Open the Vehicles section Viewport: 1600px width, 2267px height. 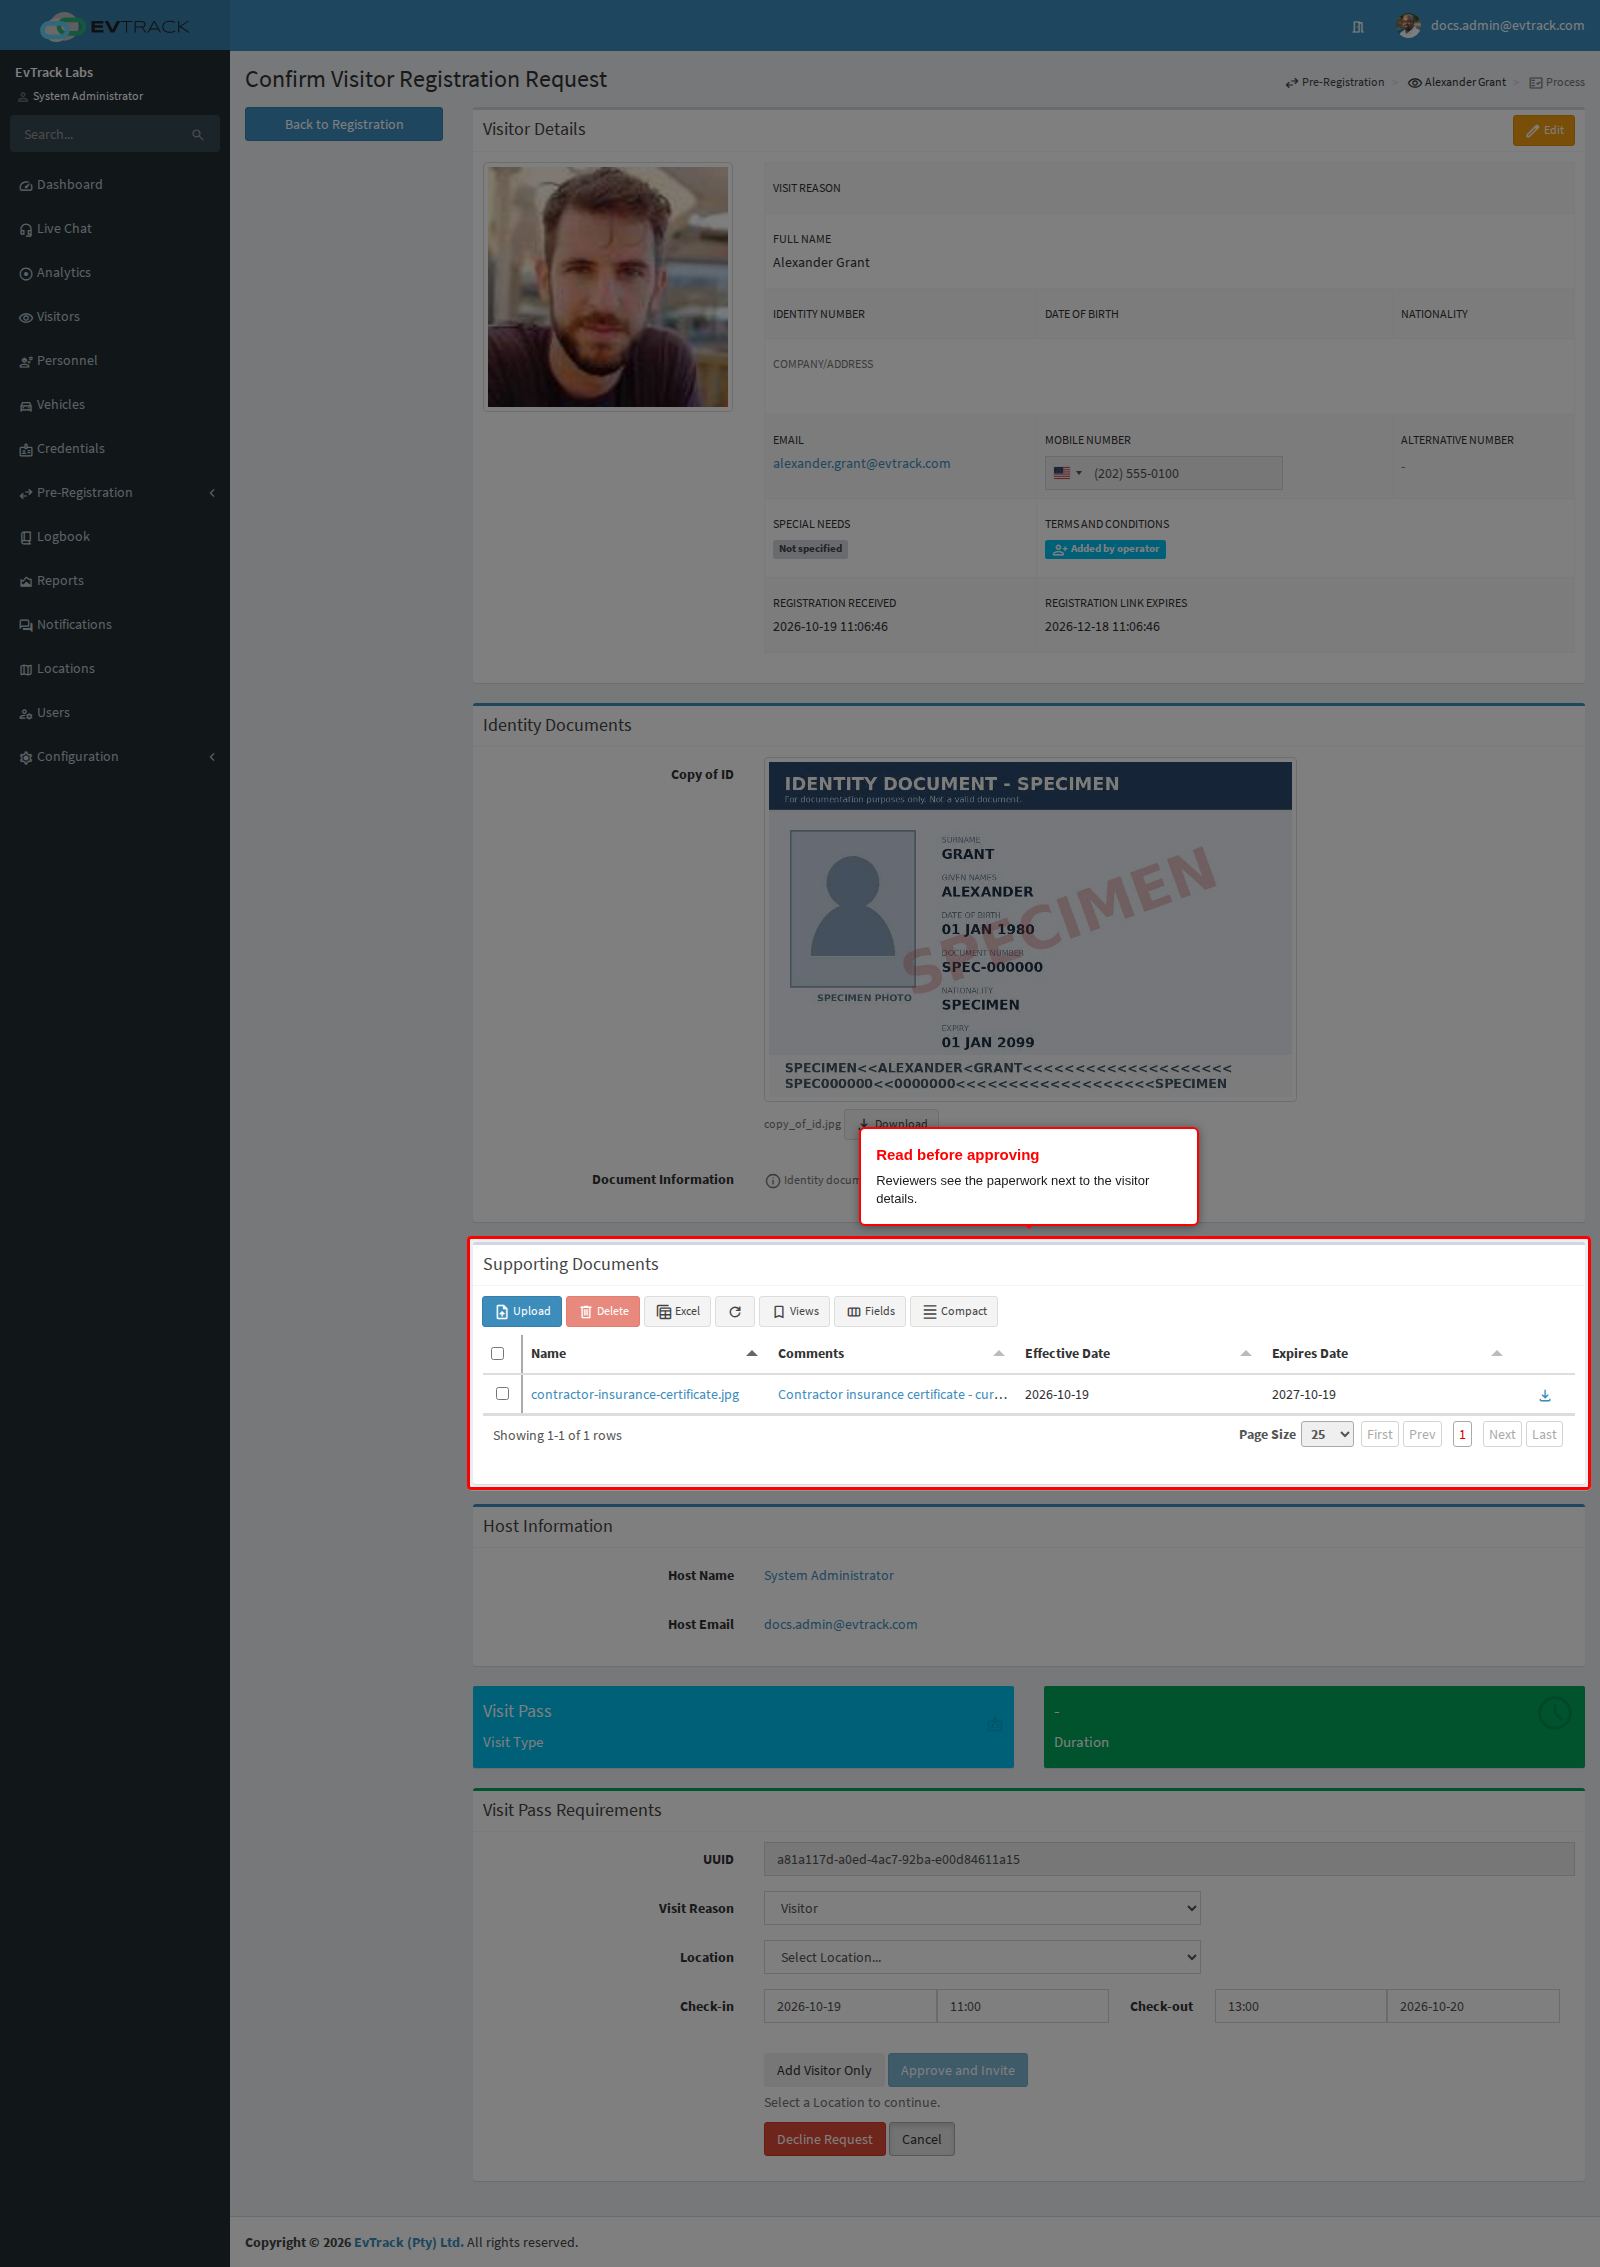(60, 405)
